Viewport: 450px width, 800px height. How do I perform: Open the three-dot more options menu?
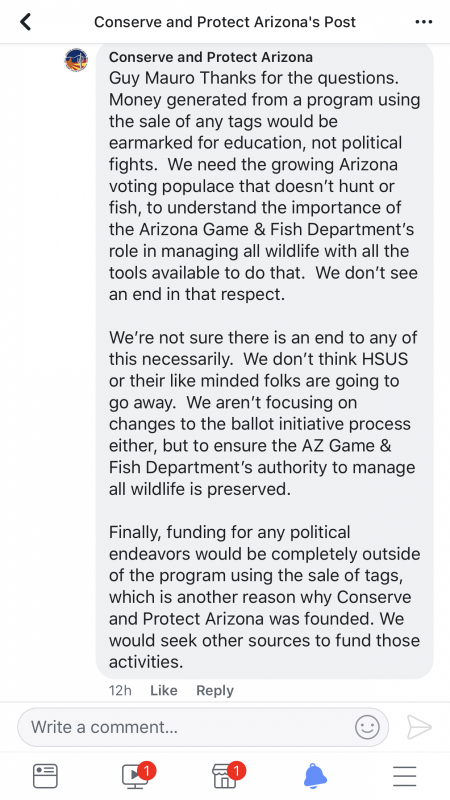(423, 22)
